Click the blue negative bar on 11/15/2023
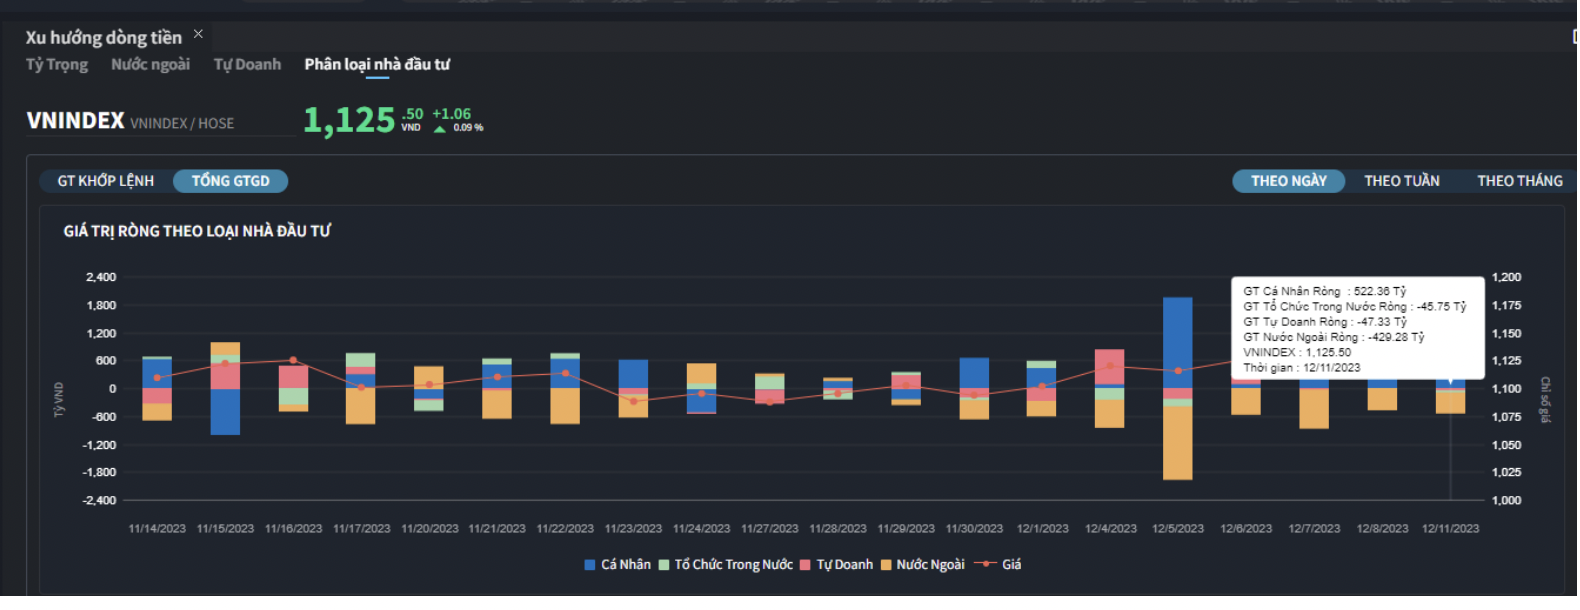 click(x=225, y=412)
